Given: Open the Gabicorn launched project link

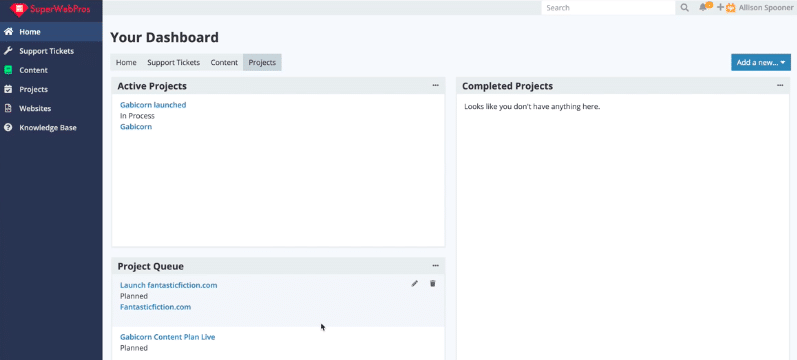Looking at the screenshot, I should [x=153, y=105].
